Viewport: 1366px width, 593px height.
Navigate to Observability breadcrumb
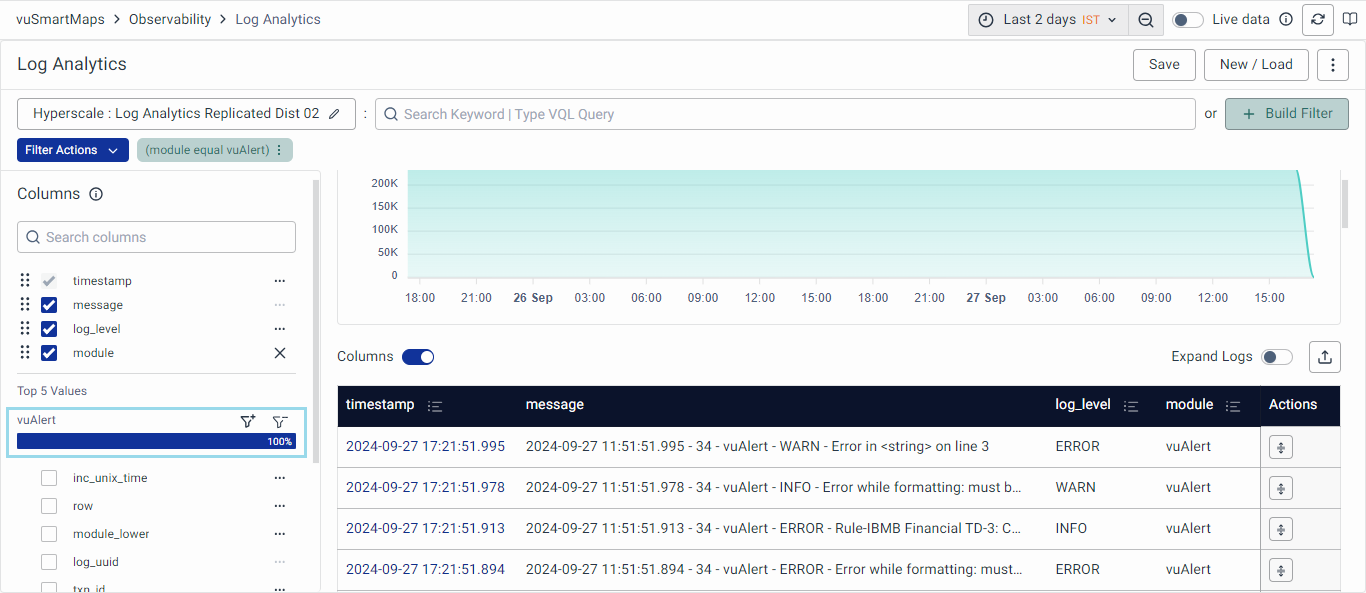click(x=170, y=19)
